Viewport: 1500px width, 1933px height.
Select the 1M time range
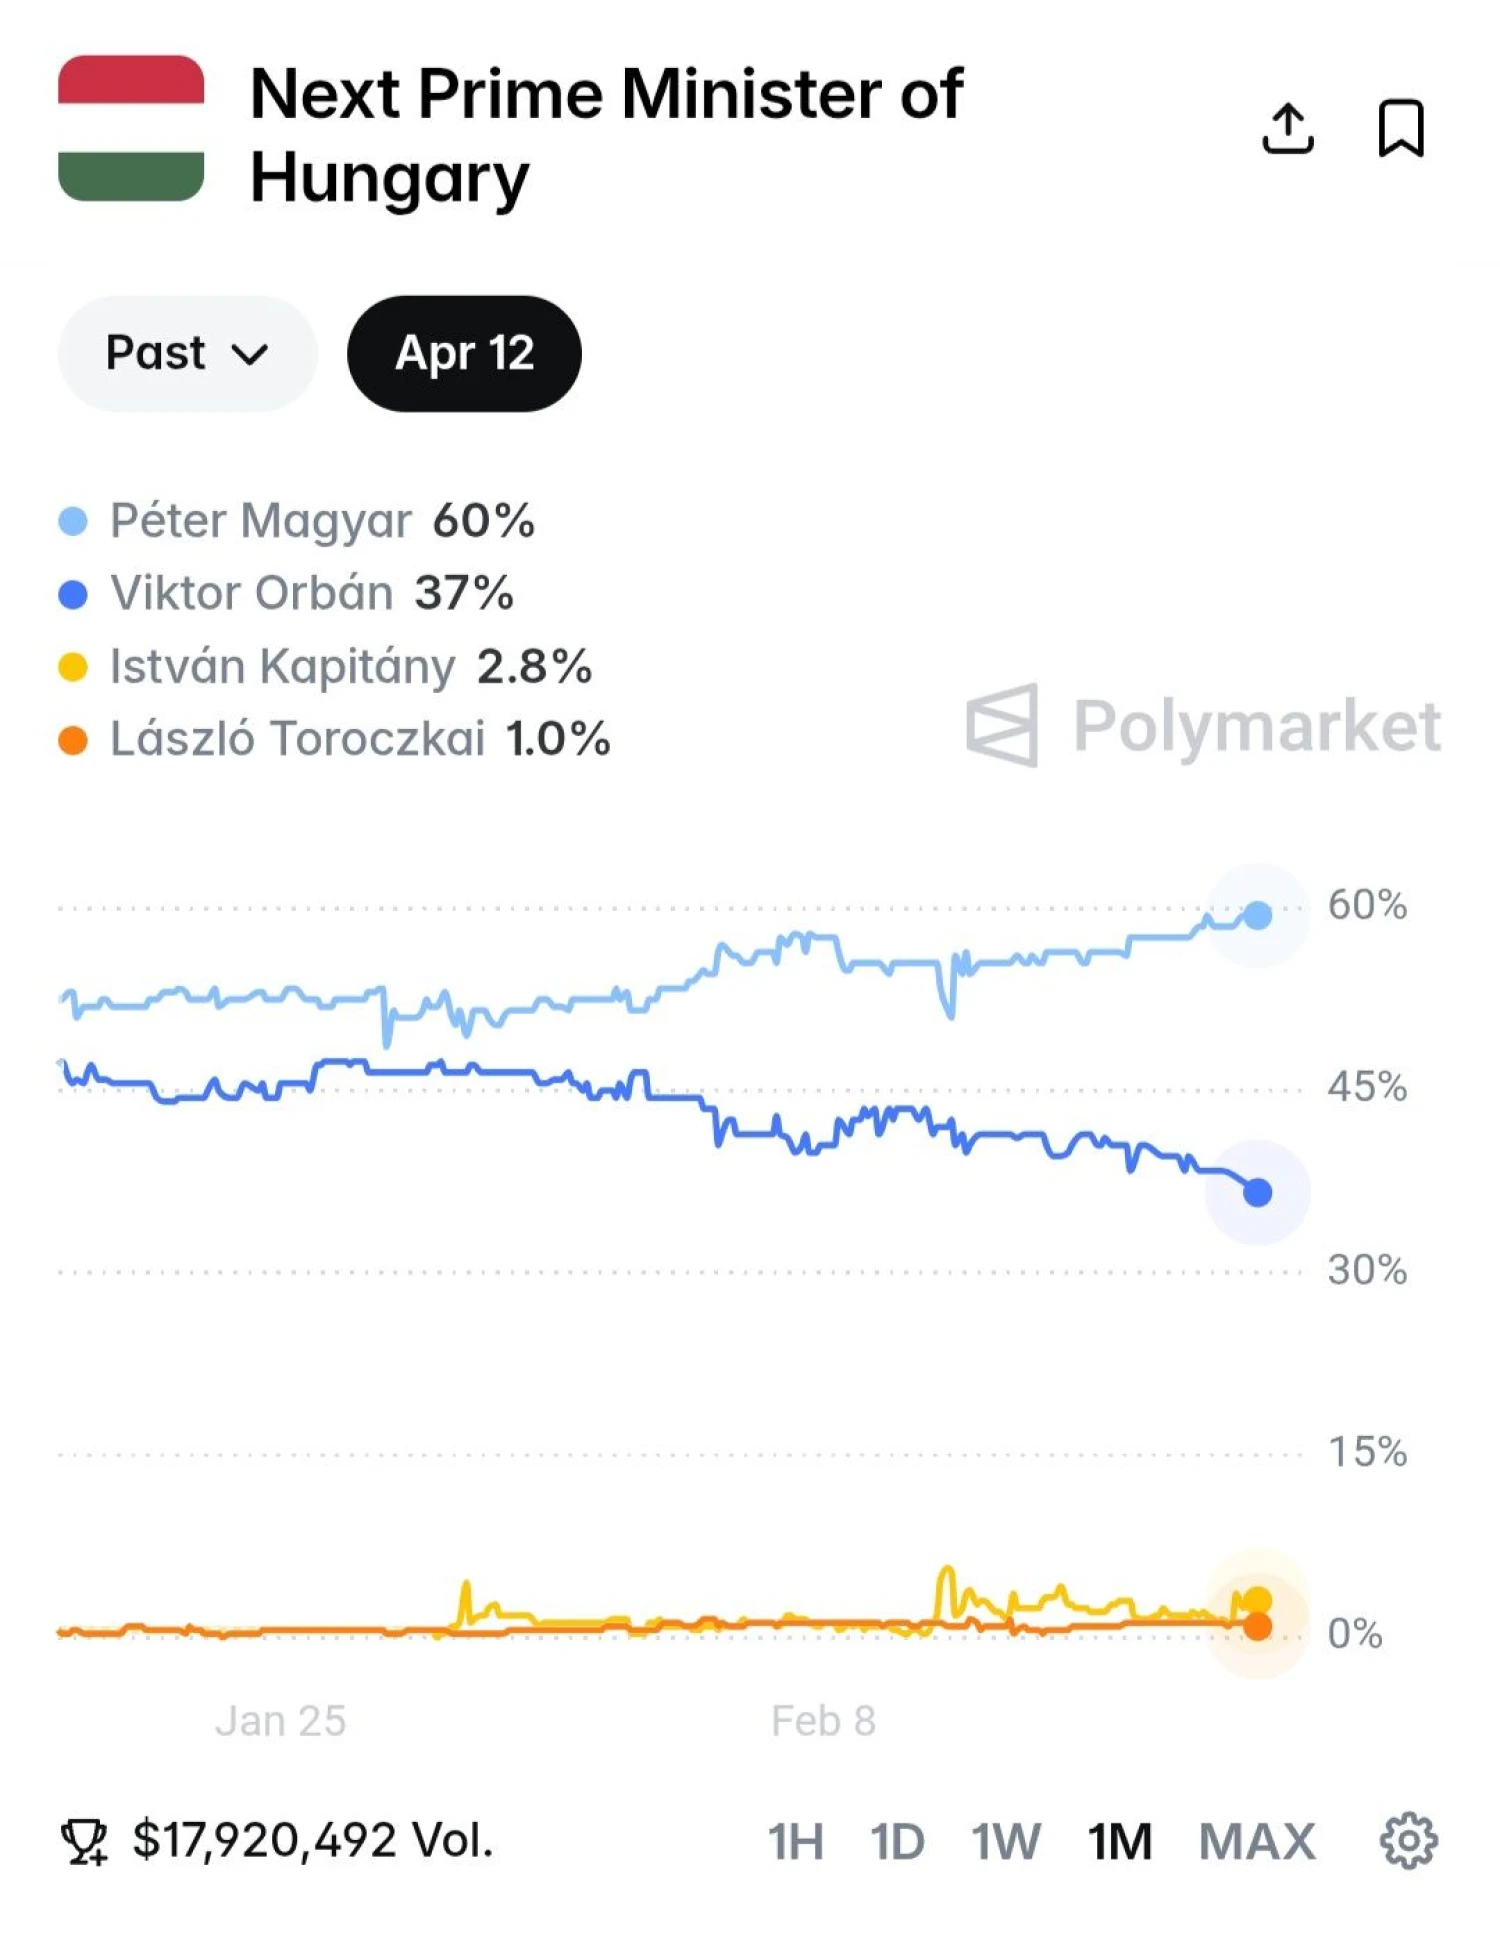pyautogui.click(x=1120, y=1841)
